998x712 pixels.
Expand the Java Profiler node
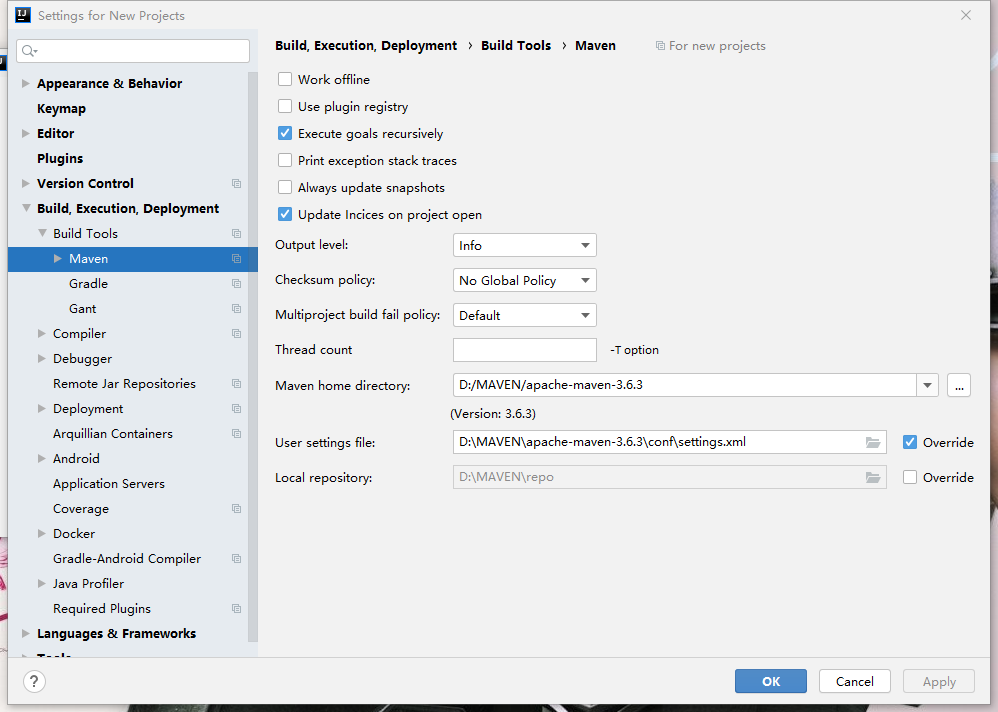pyautogui.click(x=41, y=583)
